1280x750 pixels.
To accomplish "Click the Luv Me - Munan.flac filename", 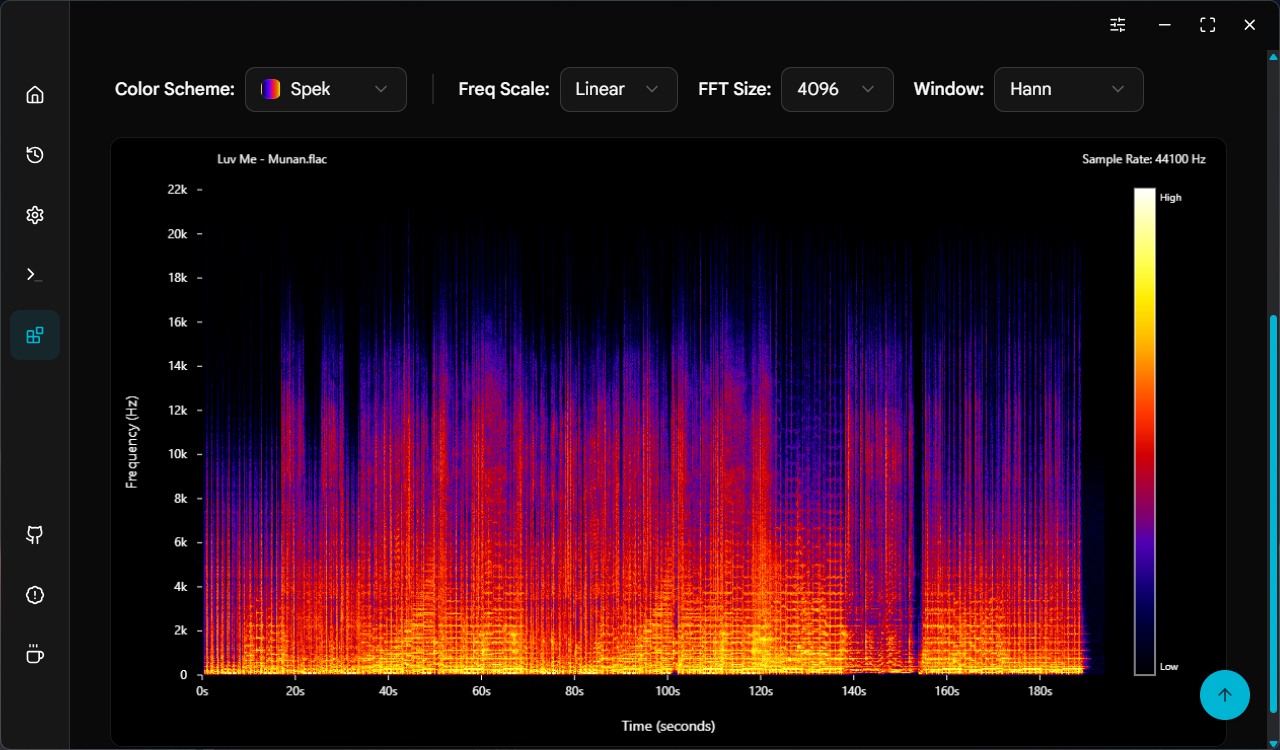I will pyautogui.click(x=272, y=159).
